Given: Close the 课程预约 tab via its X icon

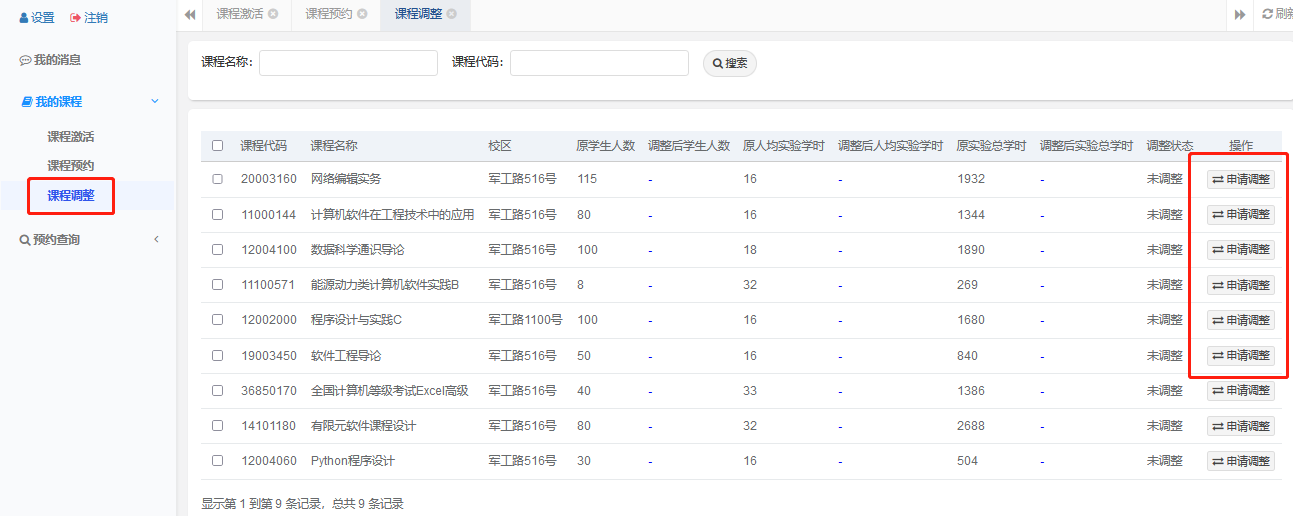Looking at the screenshot, I should (x=362, y=14).
